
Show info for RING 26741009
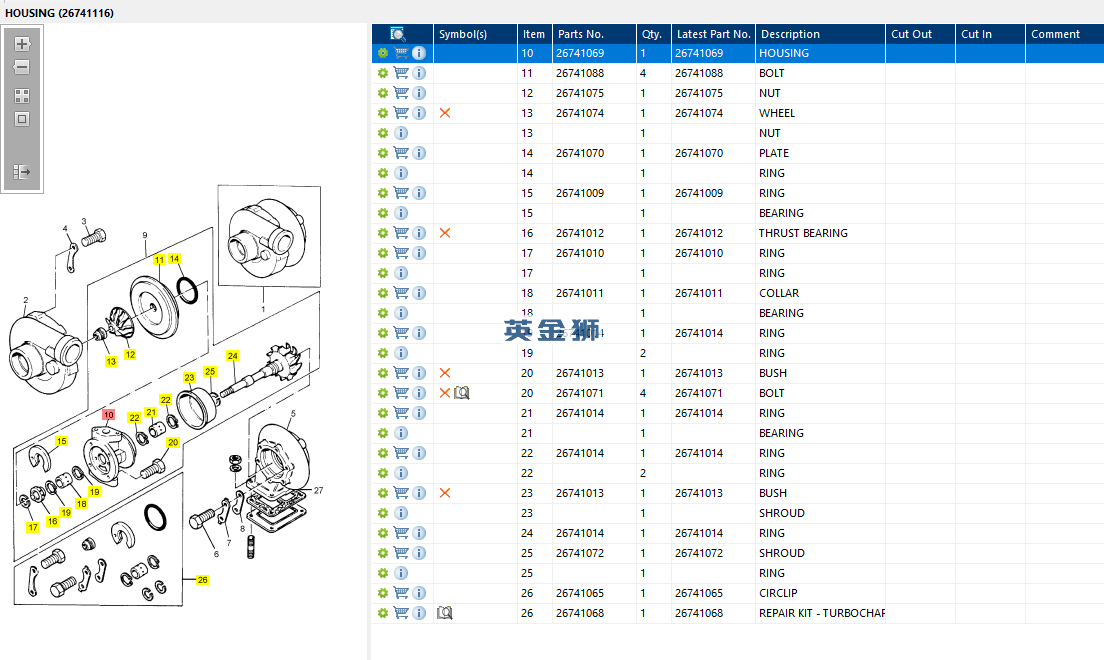click(x=419, y=193)
